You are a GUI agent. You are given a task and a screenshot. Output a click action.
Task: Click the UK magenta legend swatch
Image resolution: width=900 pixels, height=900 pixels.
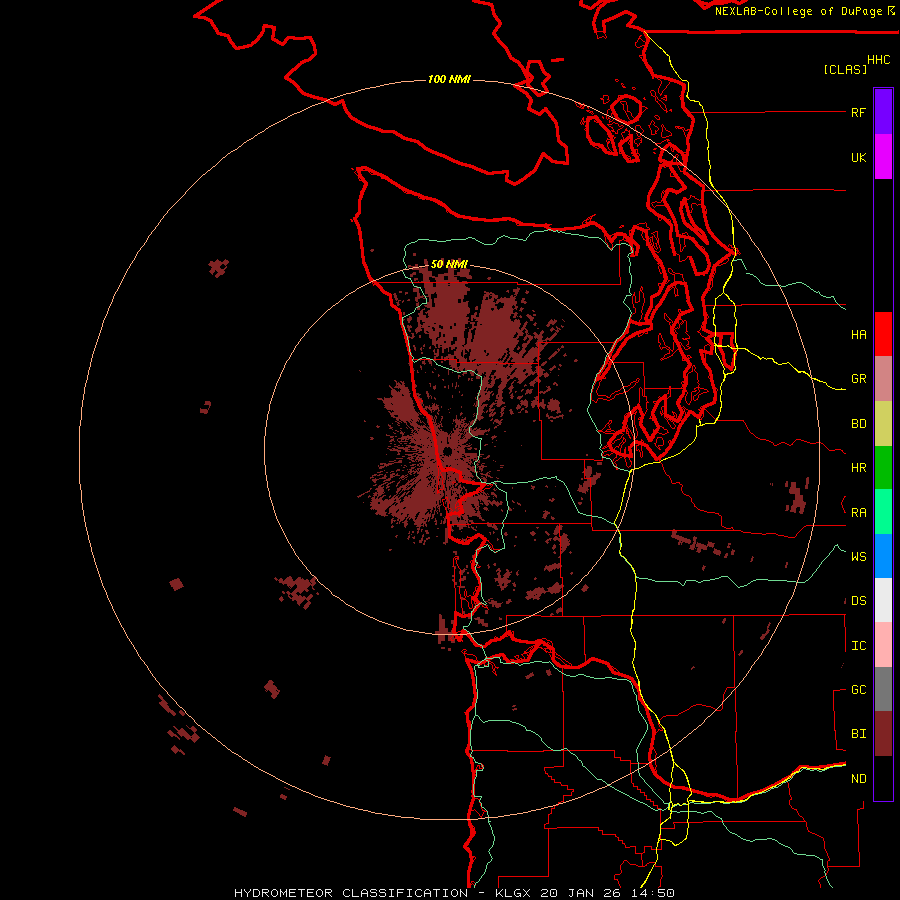(883, 157)
